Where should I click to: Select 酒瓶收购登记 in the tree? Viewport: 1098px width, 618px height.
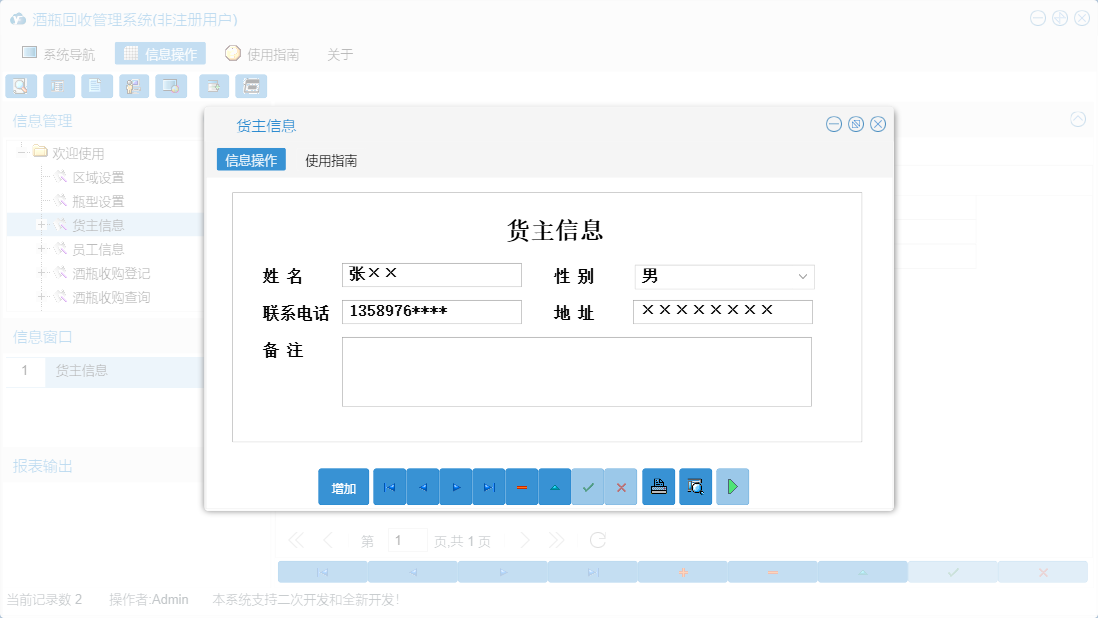(108, 273)
